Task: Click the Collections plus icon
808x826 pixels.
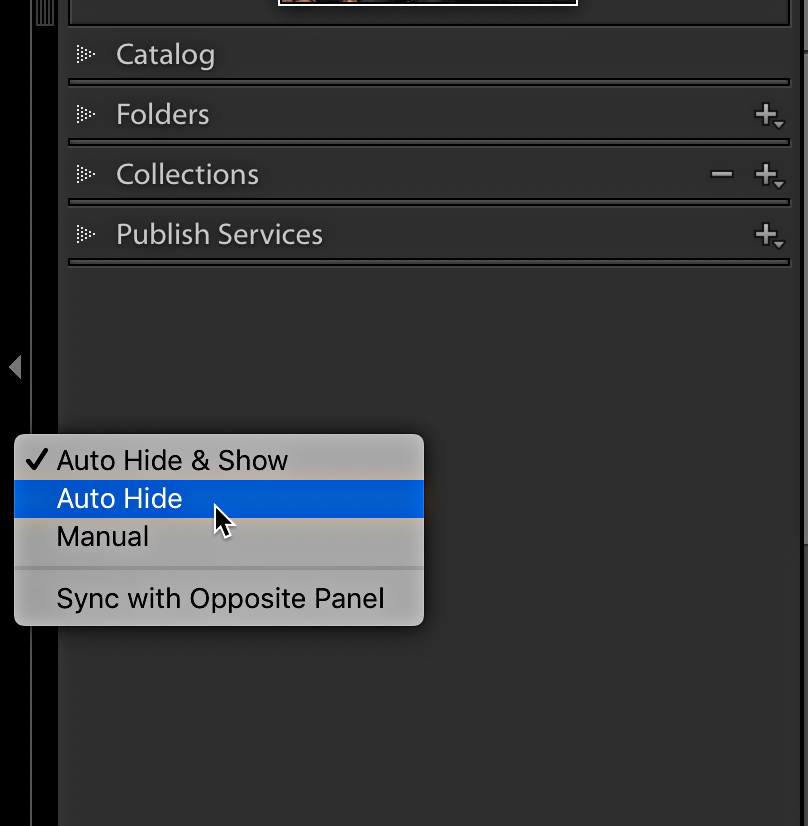Action: tap(769, 175)
